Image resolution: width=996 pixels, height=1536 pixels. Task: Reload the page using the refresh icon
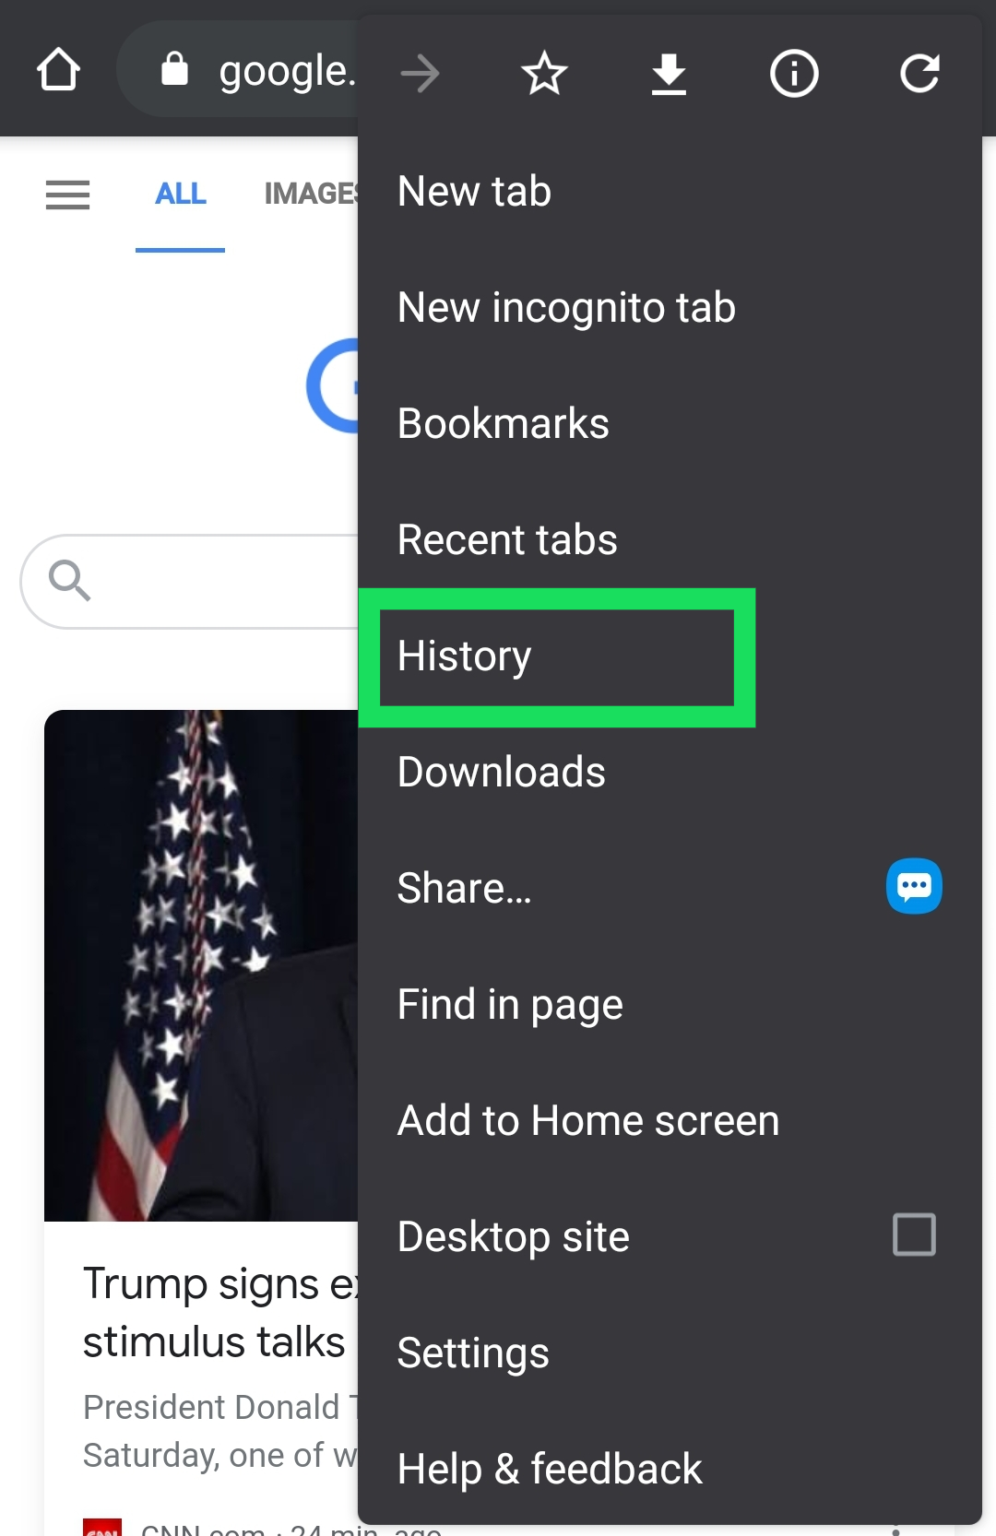919,72
